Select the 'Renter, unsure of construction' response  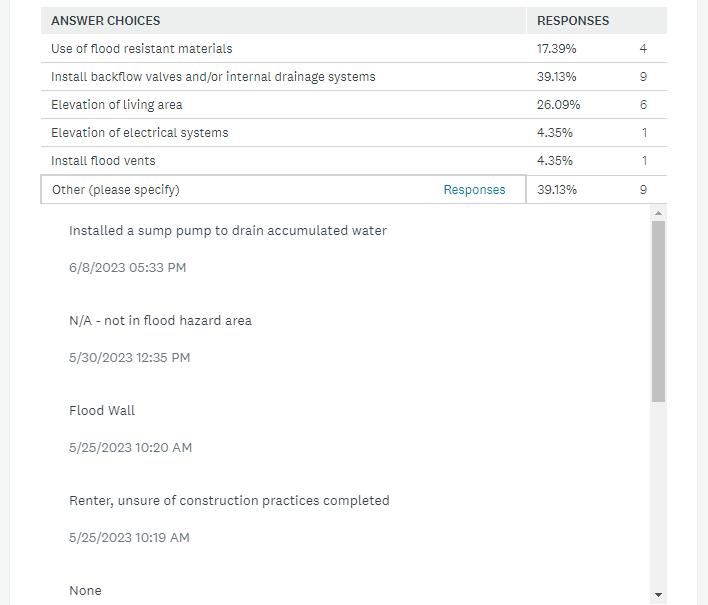point(229,501)
